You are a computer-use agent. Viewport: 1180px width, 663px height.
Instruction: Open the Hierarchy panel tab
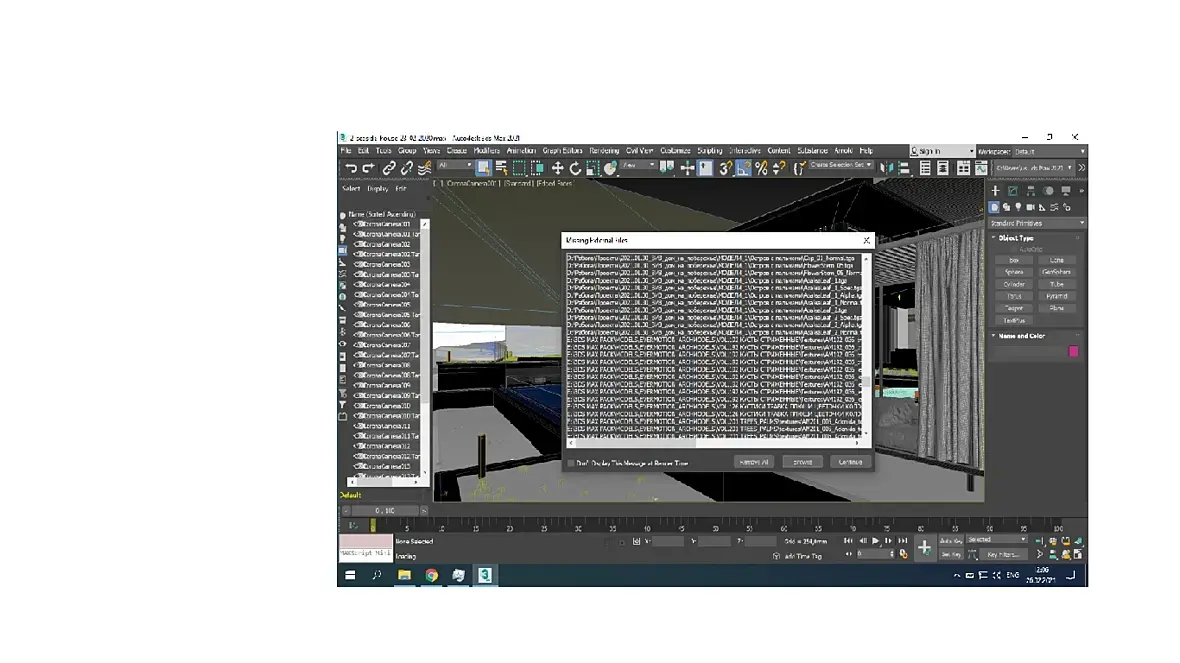[1030, 191]
